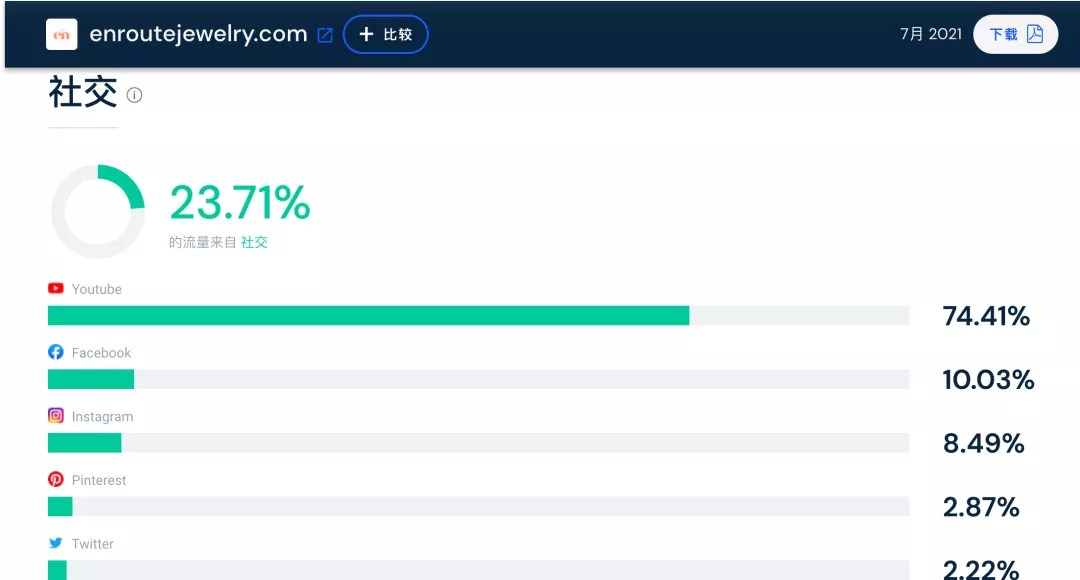This screenshot has width=1080, height=580.
Task: Click the Instagram logo icon
Action: [x=56, y=416]
